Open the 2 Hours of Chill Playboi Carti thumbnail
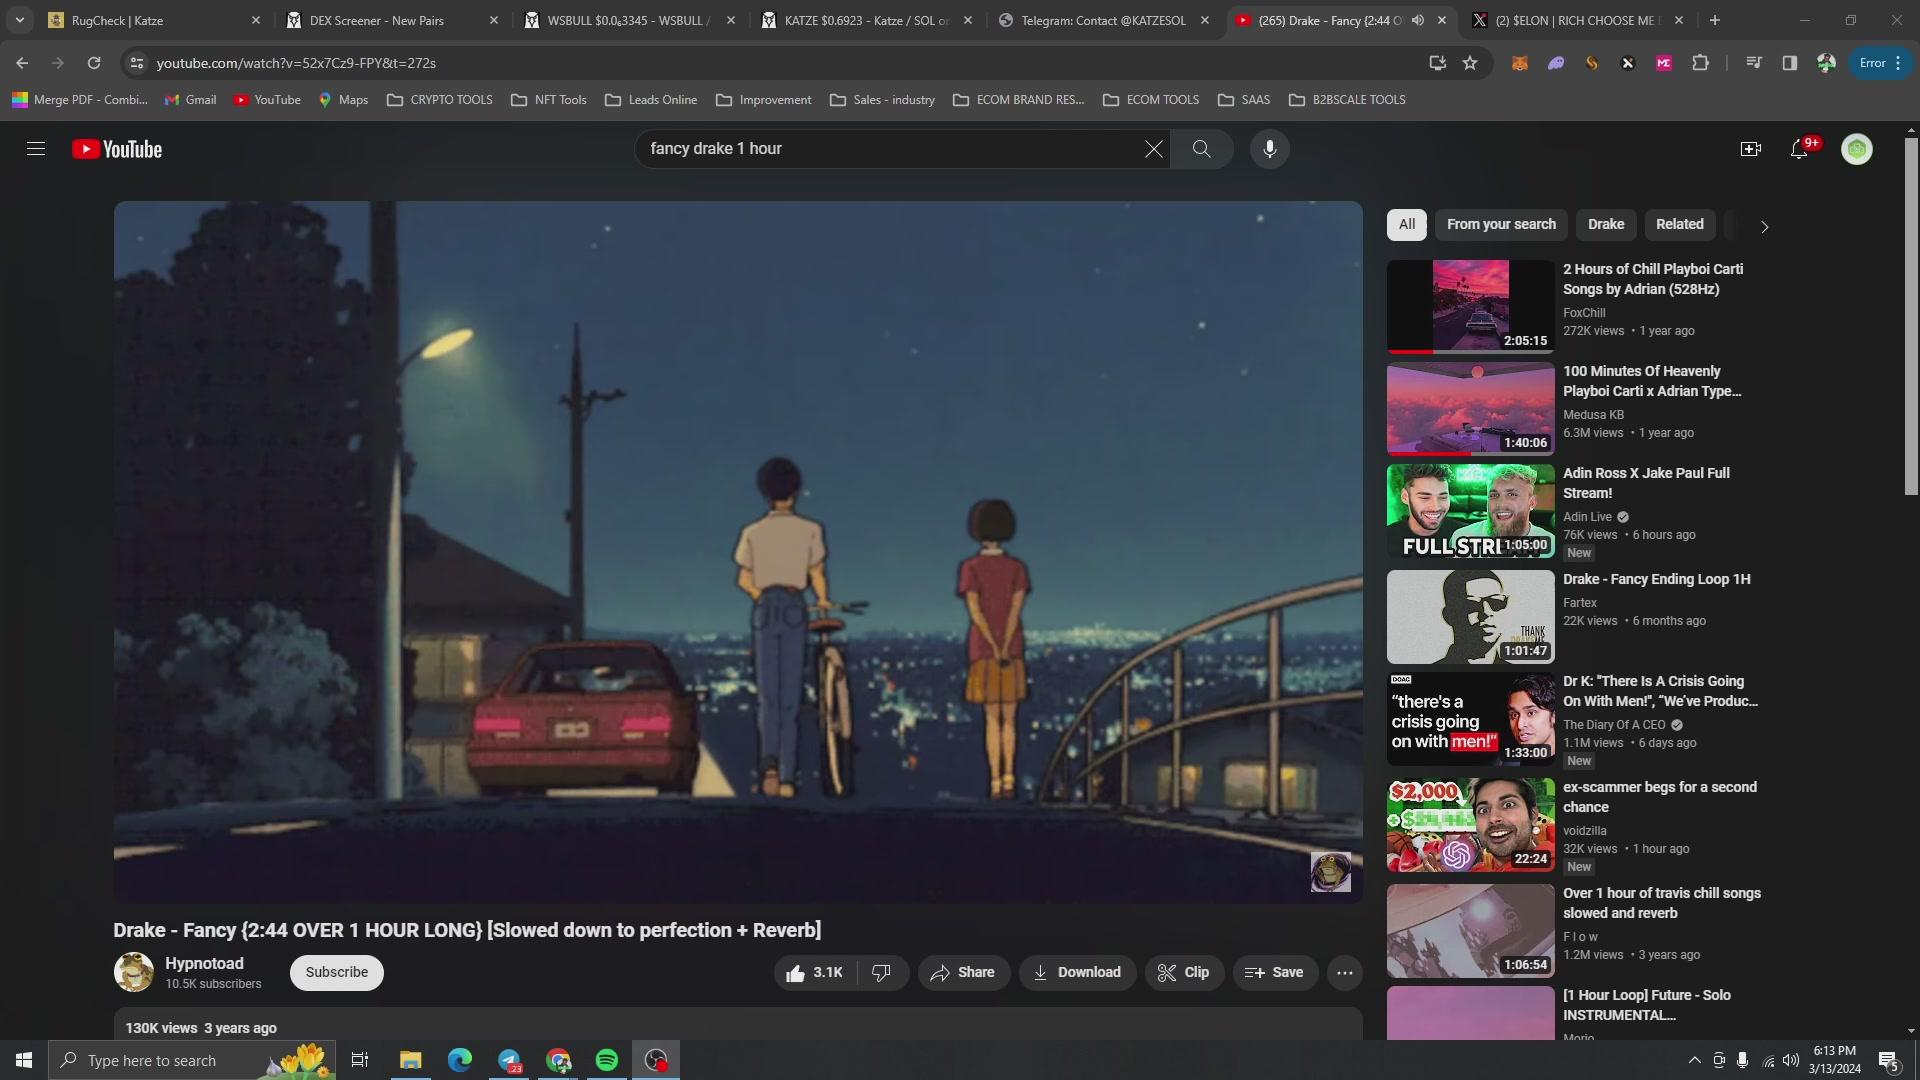 tap(1470, 307)
